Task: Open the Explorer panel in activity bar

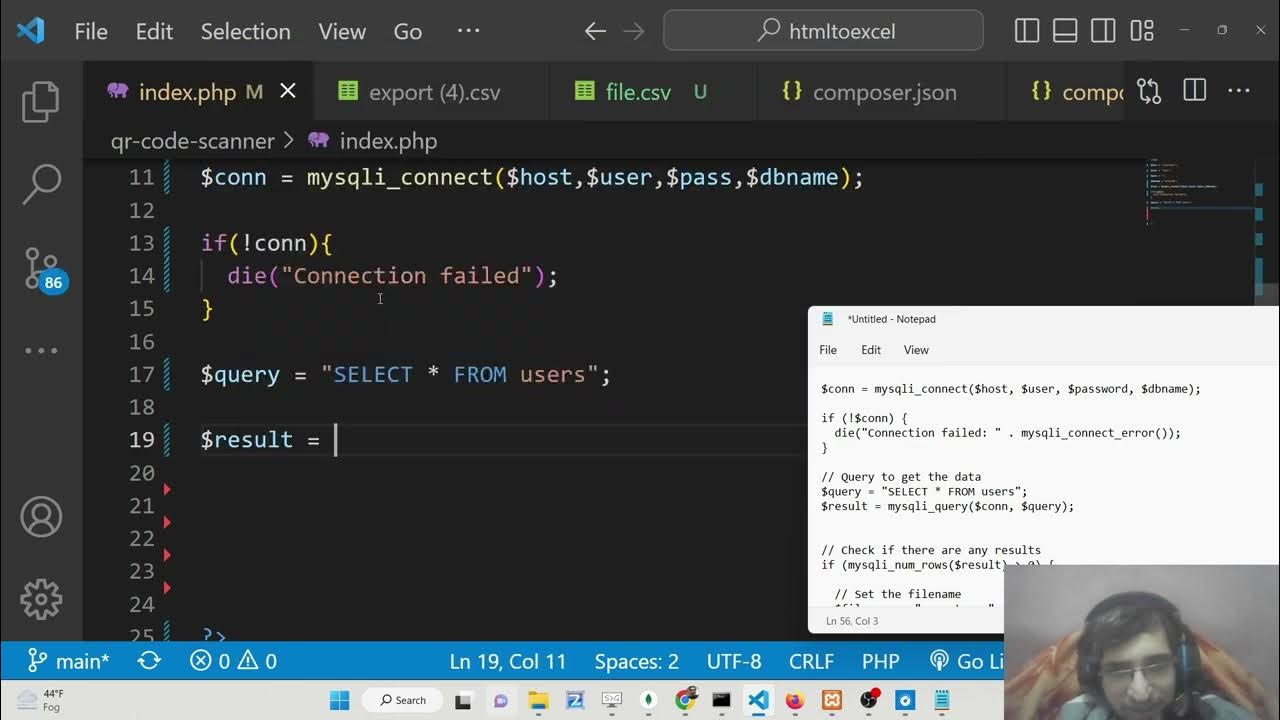Action: 41,102
